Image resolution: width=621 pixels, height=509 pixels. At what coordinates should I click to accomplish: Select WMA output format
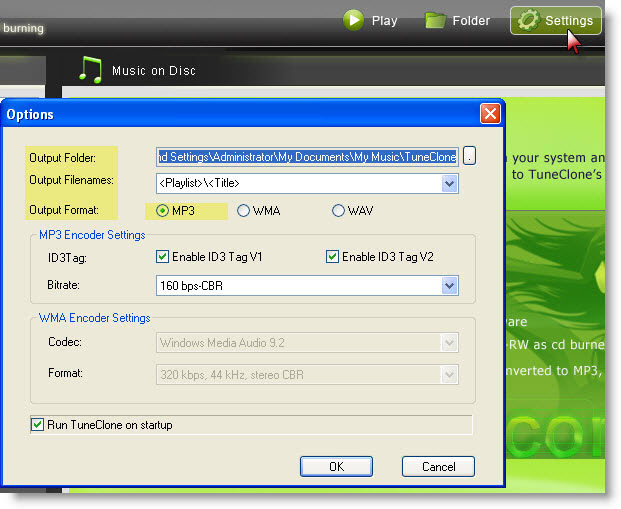[243, 211]
